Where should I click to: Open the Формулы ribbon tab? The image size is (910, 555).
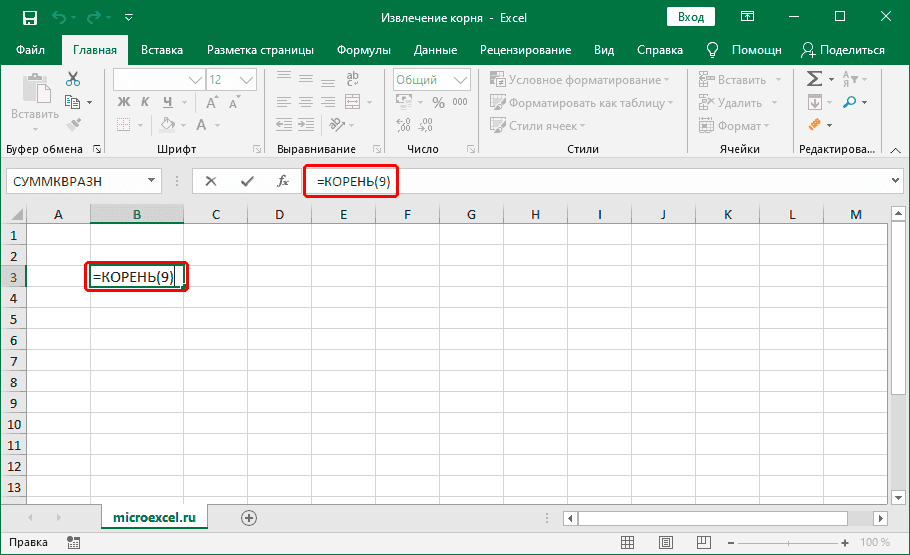(364, 50)
